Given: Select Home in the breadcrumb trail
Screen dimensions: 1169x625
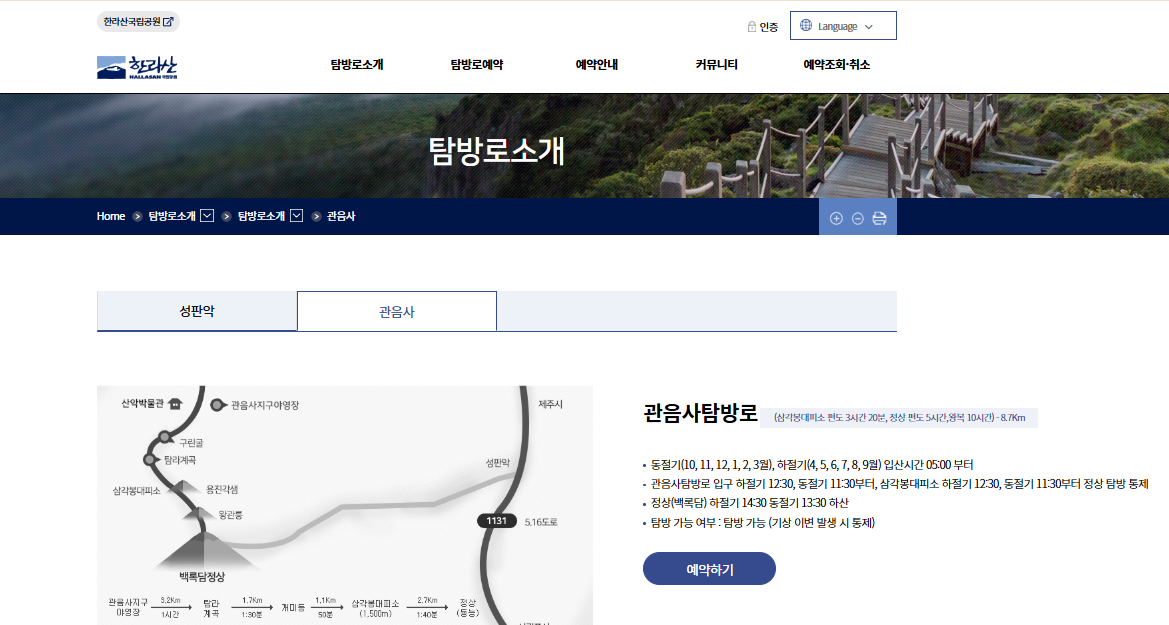Looking at the screenshot, I should [110, 215].
